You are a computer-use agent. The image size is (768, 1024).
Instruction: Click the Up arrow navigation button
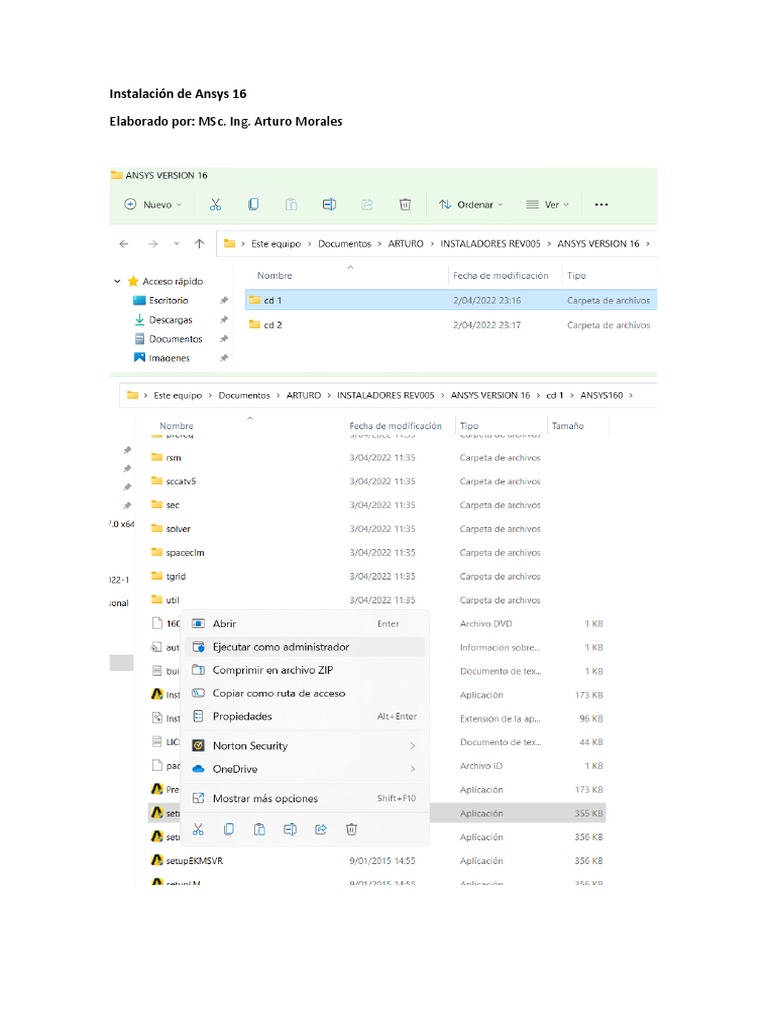[x=200, y=244]
